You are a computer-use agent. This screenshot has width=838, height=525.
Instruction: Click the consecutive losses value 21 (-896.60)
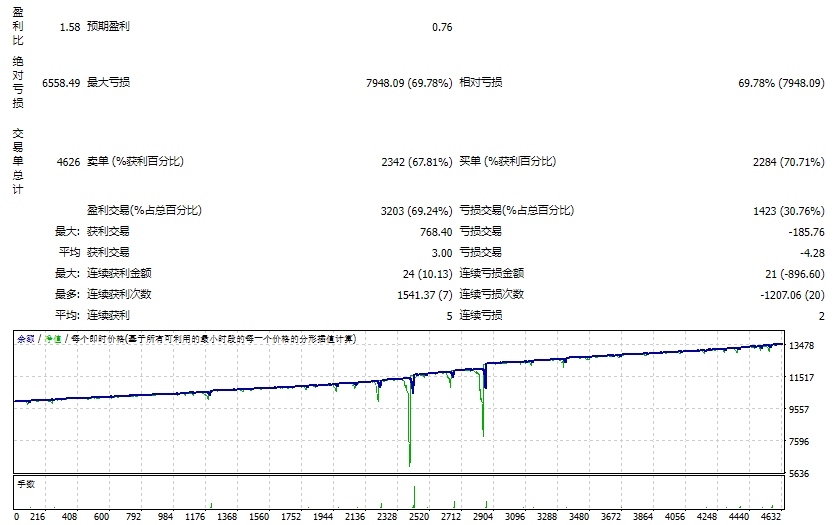coord(795,274)
